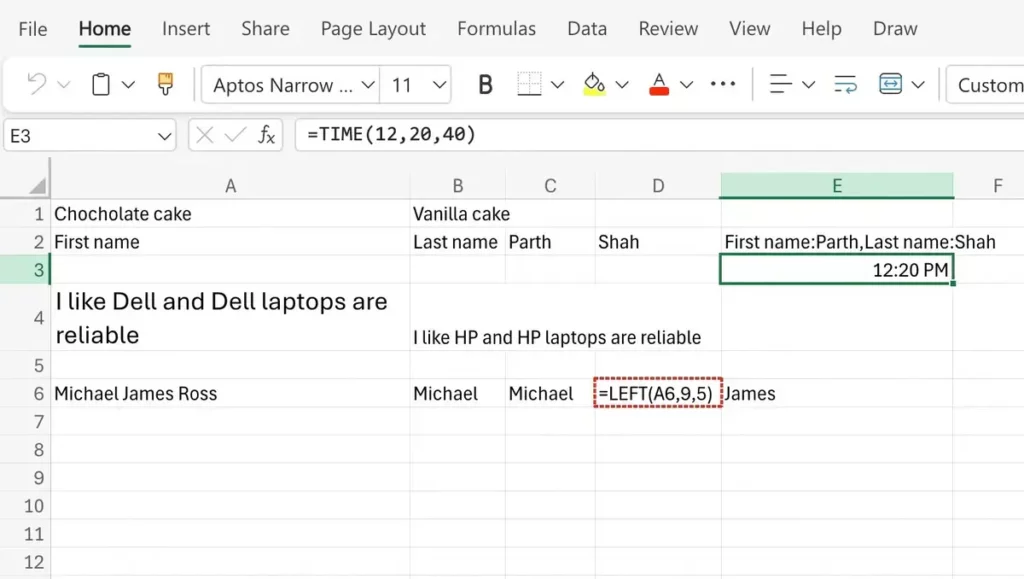Open the Page Layout tab

[373, 29]
